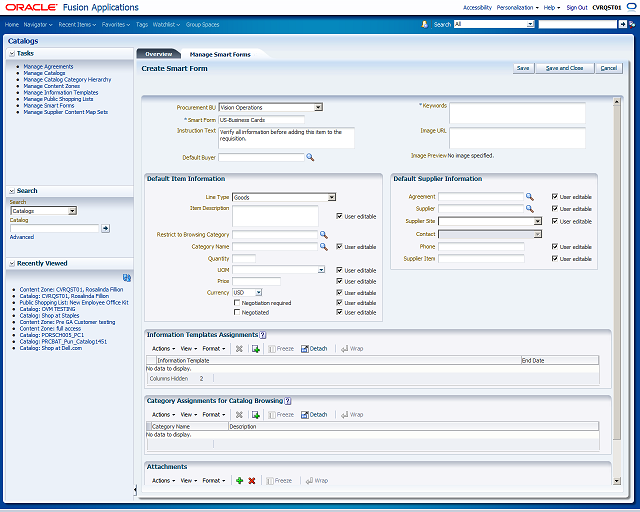This screenshot has width=640, height=512.
Task: Click the Freeze button in Attachments toolbar
Action: 279,481
